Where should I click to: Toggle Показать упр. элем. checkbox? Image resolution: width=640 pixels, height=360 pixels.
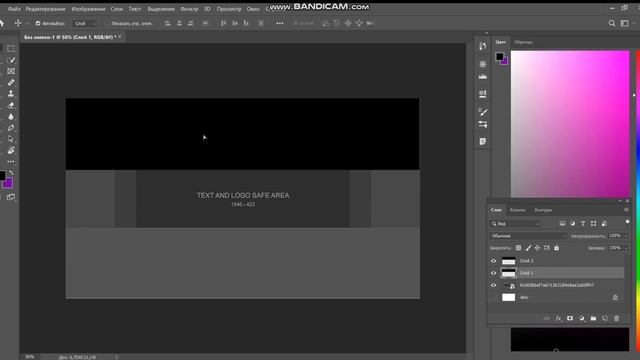[107, 24]
